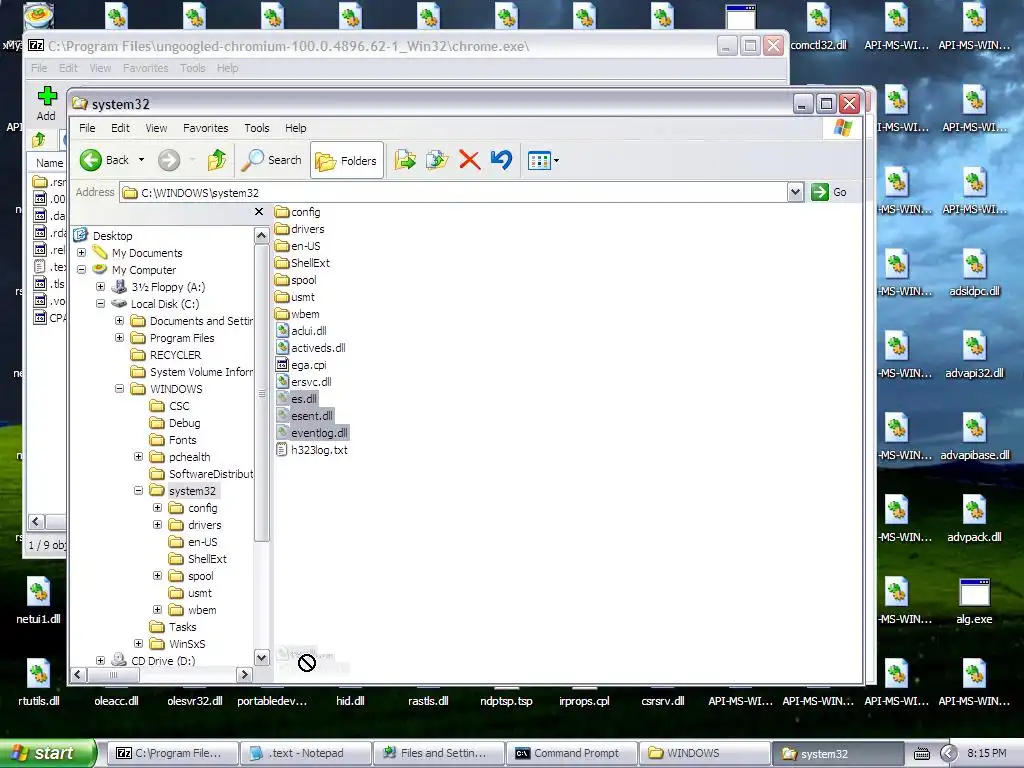This screenshot has height=768, width=1024.
Task: Click the keyboard icon in system tray
Action: (921, 754)
